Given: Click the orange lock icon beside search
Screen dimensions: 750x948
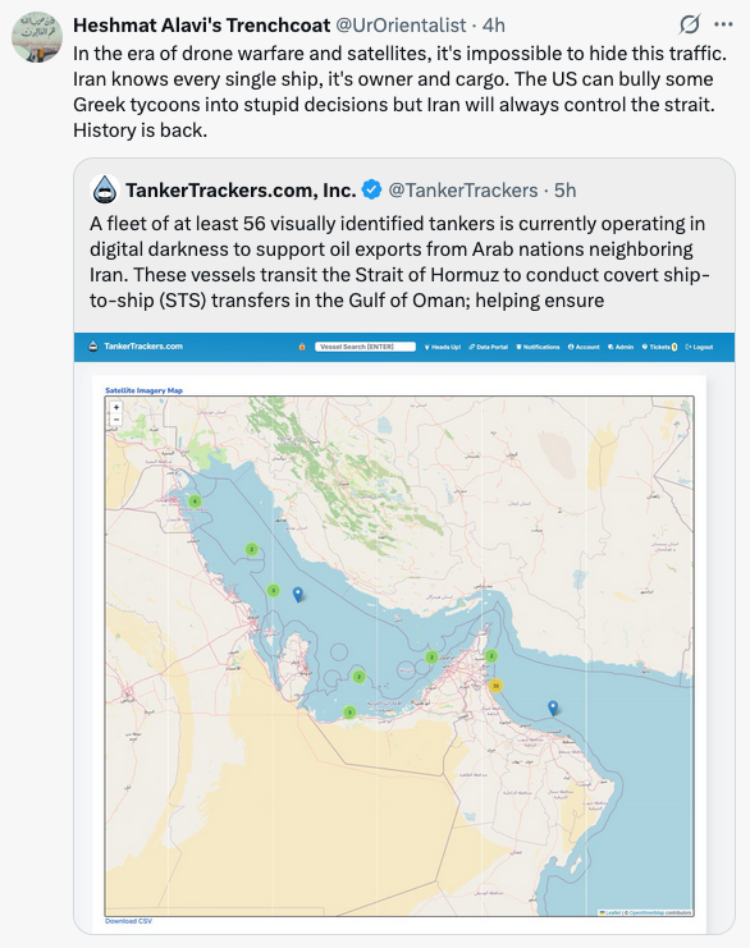Looking at the screenshot, I should (302, 346).
